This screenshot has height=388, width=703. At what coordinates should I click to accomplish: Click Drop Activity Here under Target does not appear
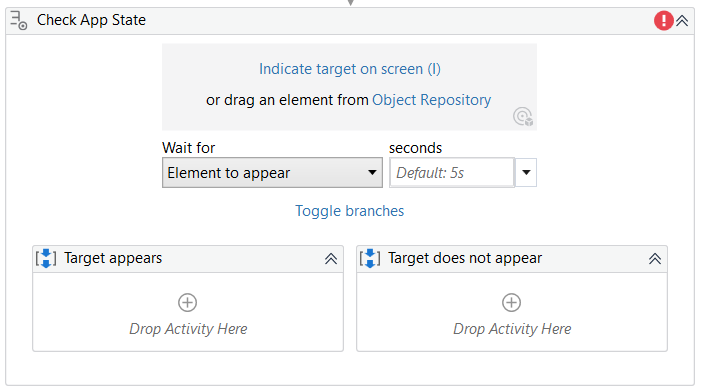(x=512, y=329)
